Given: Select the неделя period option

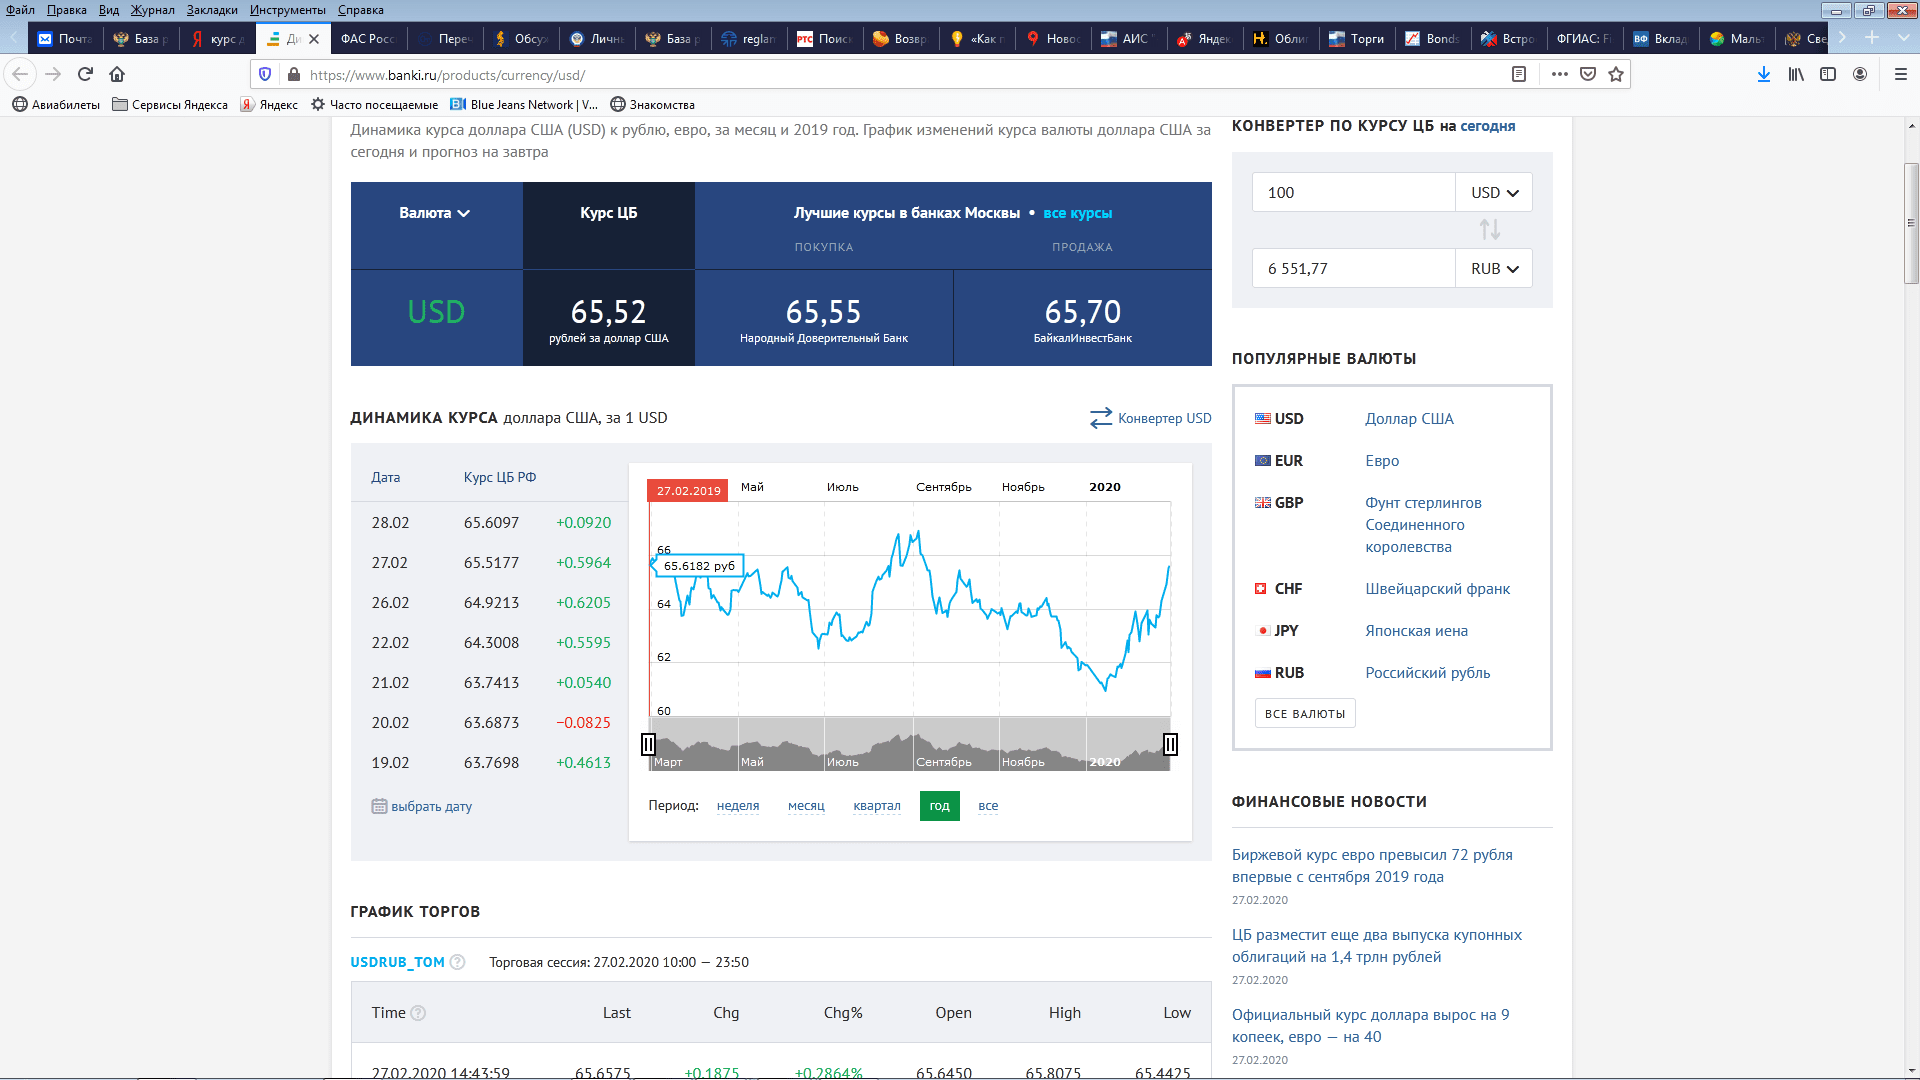Looking at the screenshot, I should click(738, 806).
